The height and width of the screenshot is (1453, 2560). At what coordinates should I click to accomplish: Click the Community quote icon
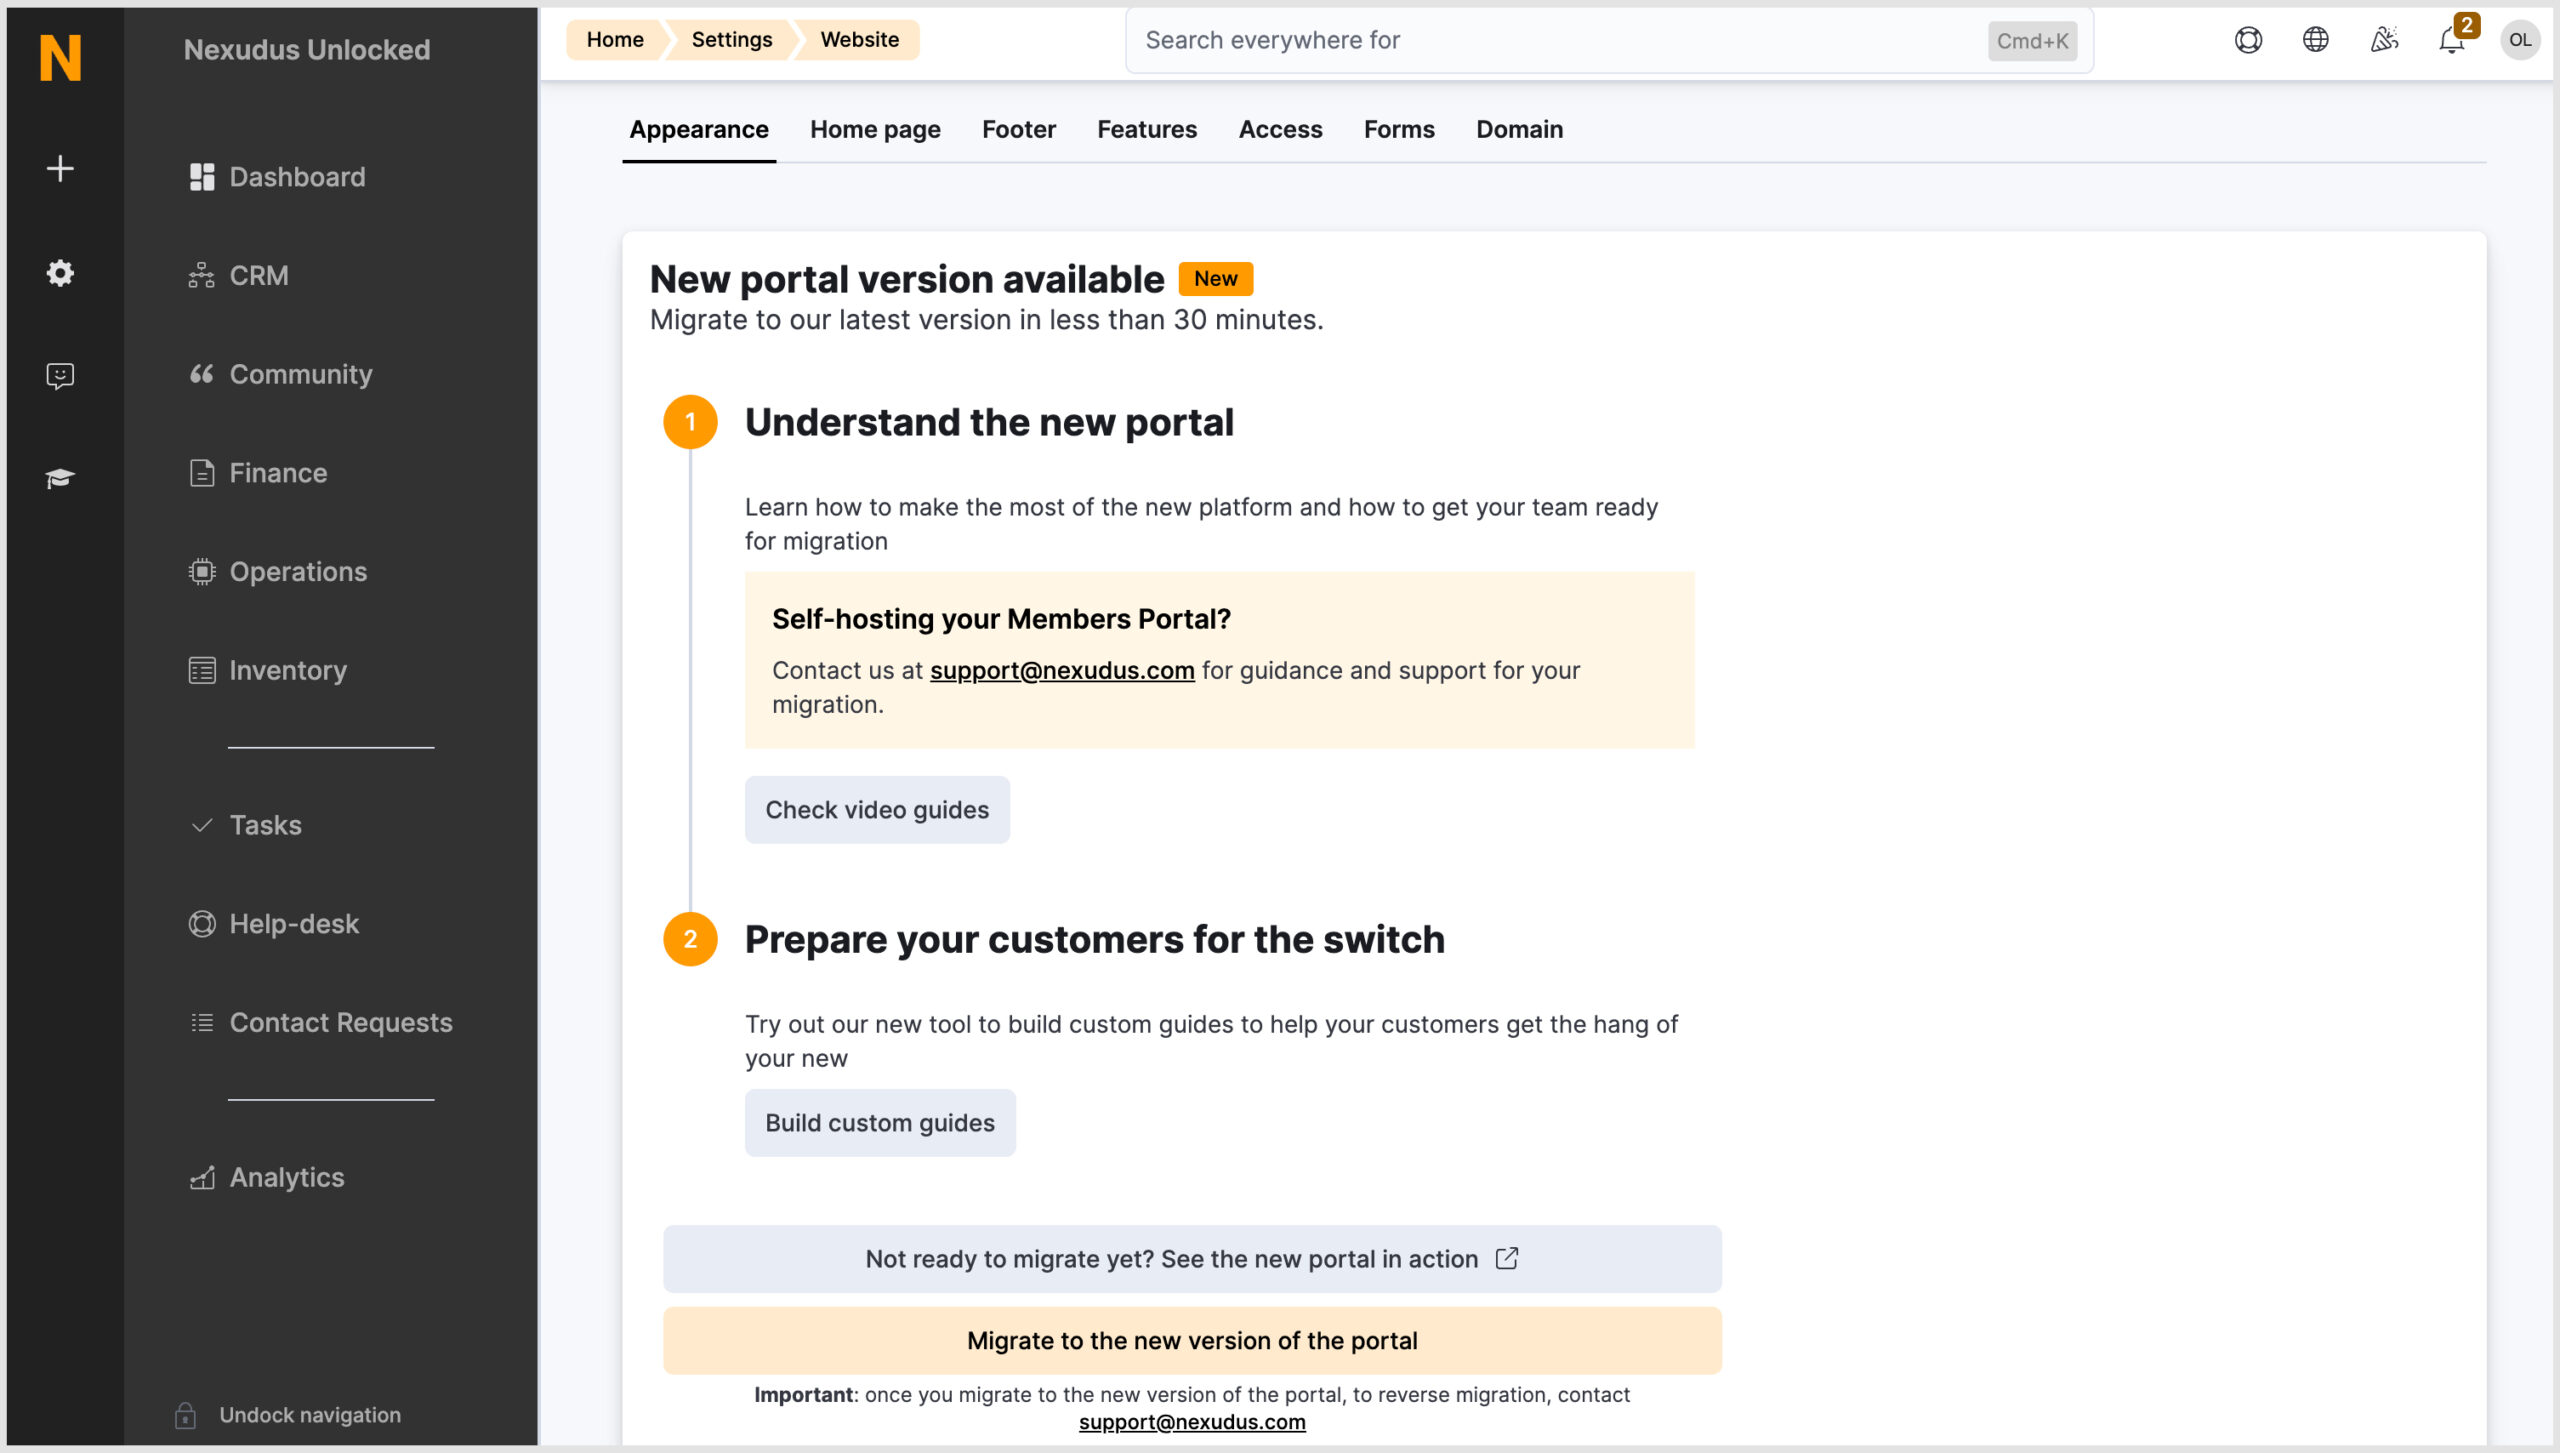(202, 374)
